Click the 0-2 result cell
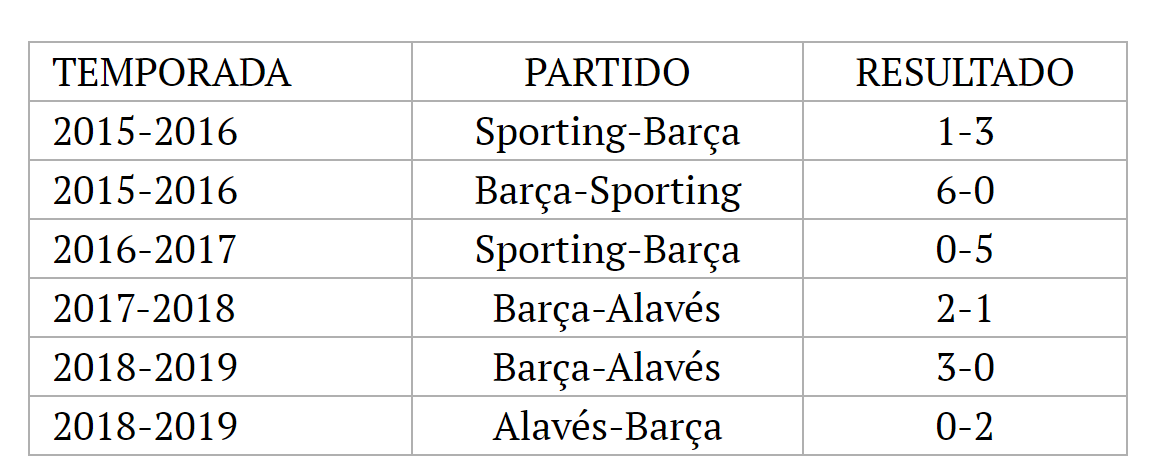1175x470 pixels. 965,427
